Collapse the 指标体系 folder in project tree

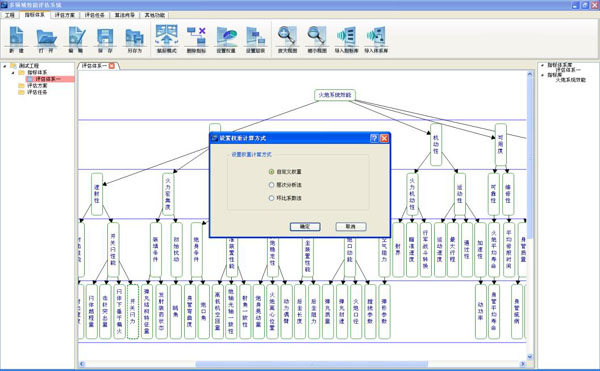click(13, 73)
